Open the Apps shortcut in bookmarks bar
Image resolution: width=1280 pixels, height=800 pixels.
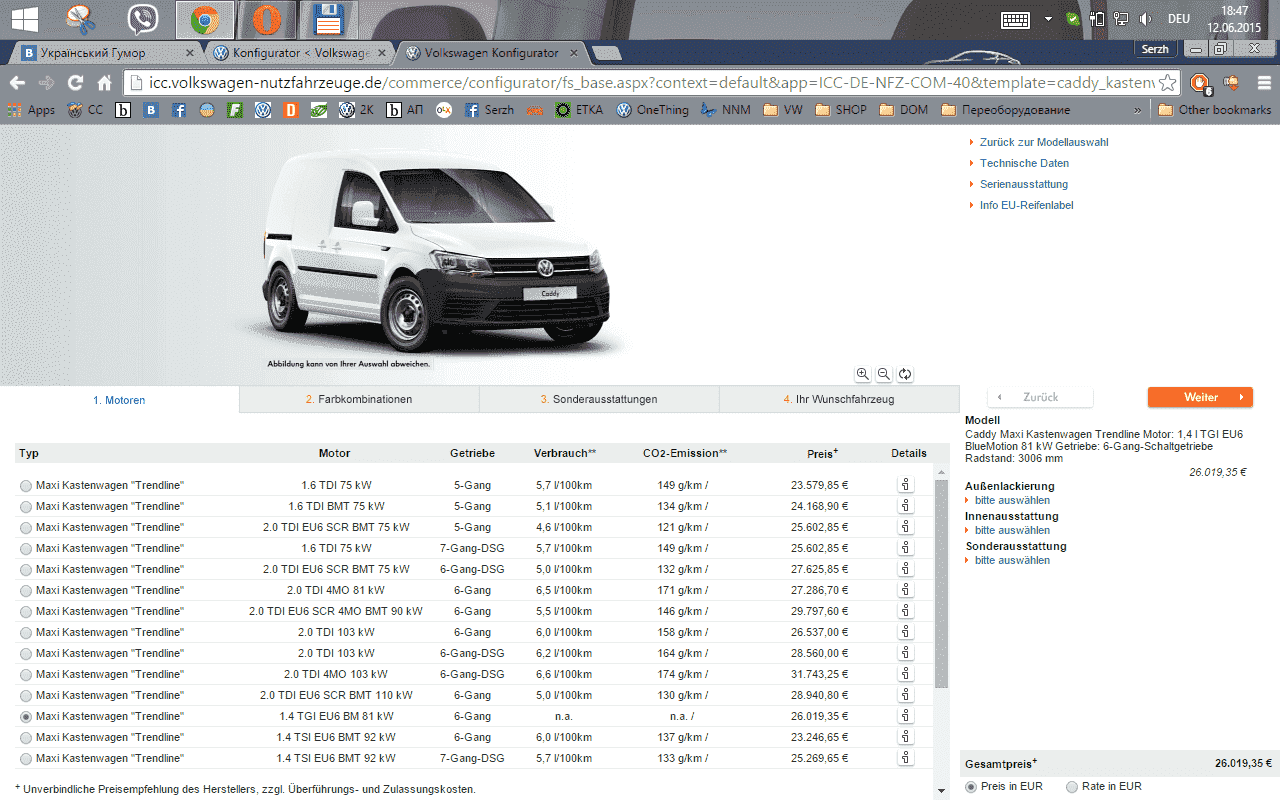(31, 110)
